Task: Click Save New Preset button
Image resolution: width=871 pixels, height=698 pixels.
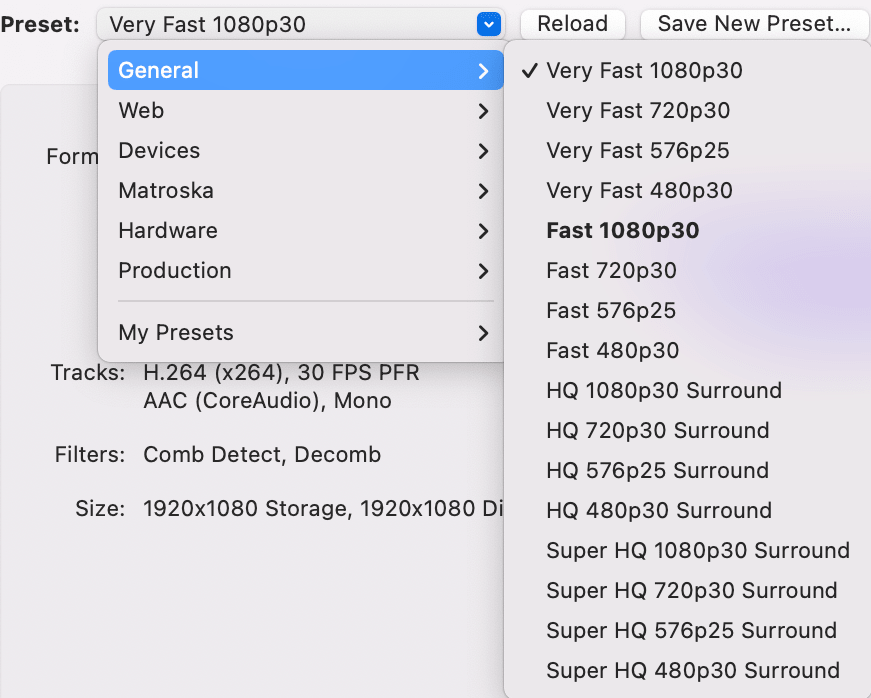Action: 754,24
